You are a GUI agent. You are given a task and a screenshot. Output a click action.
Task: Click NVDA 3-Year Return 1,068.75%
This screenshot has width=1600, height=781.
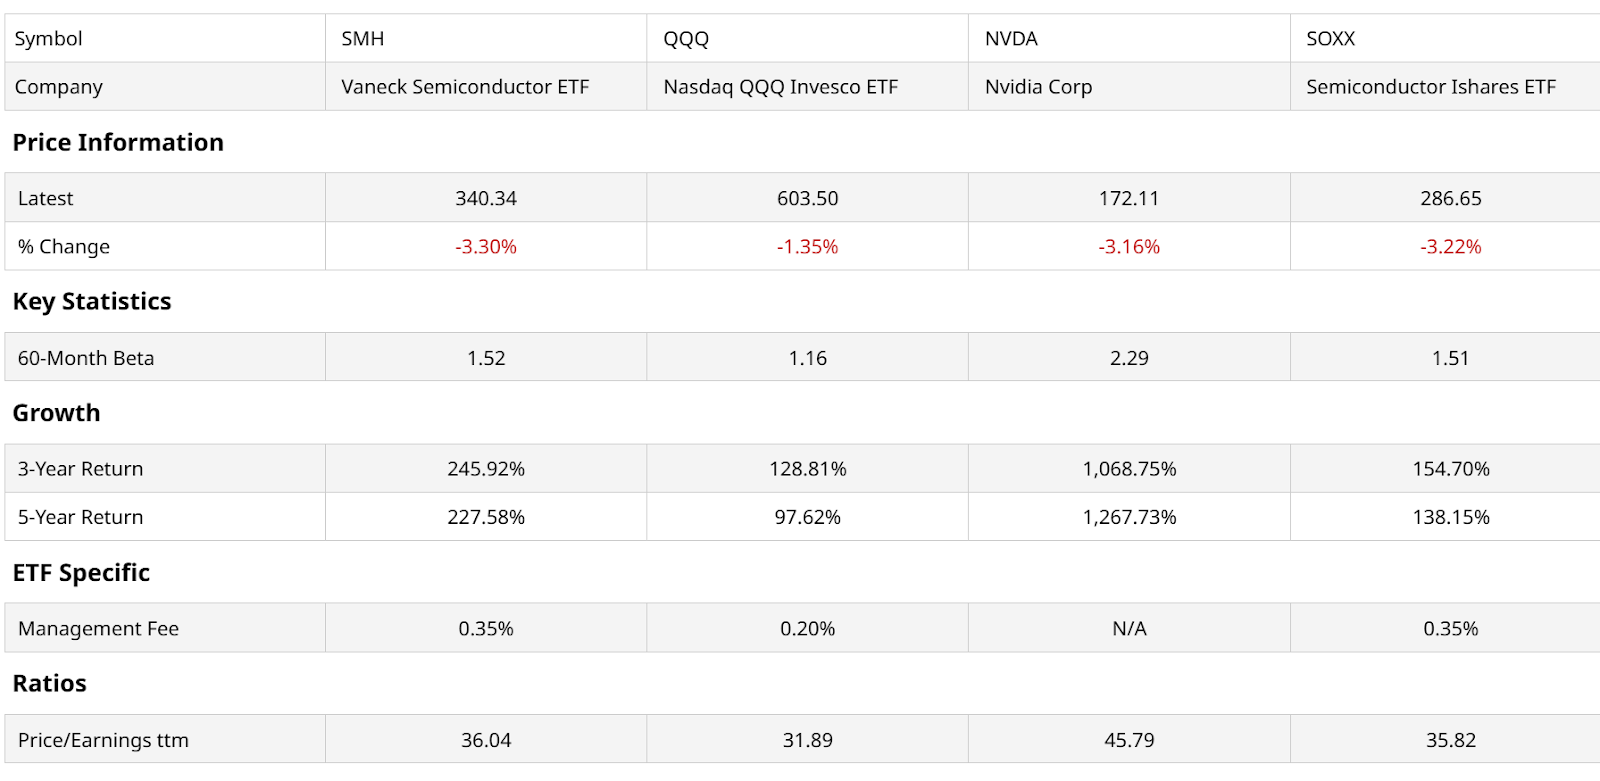click(1129, 469)
